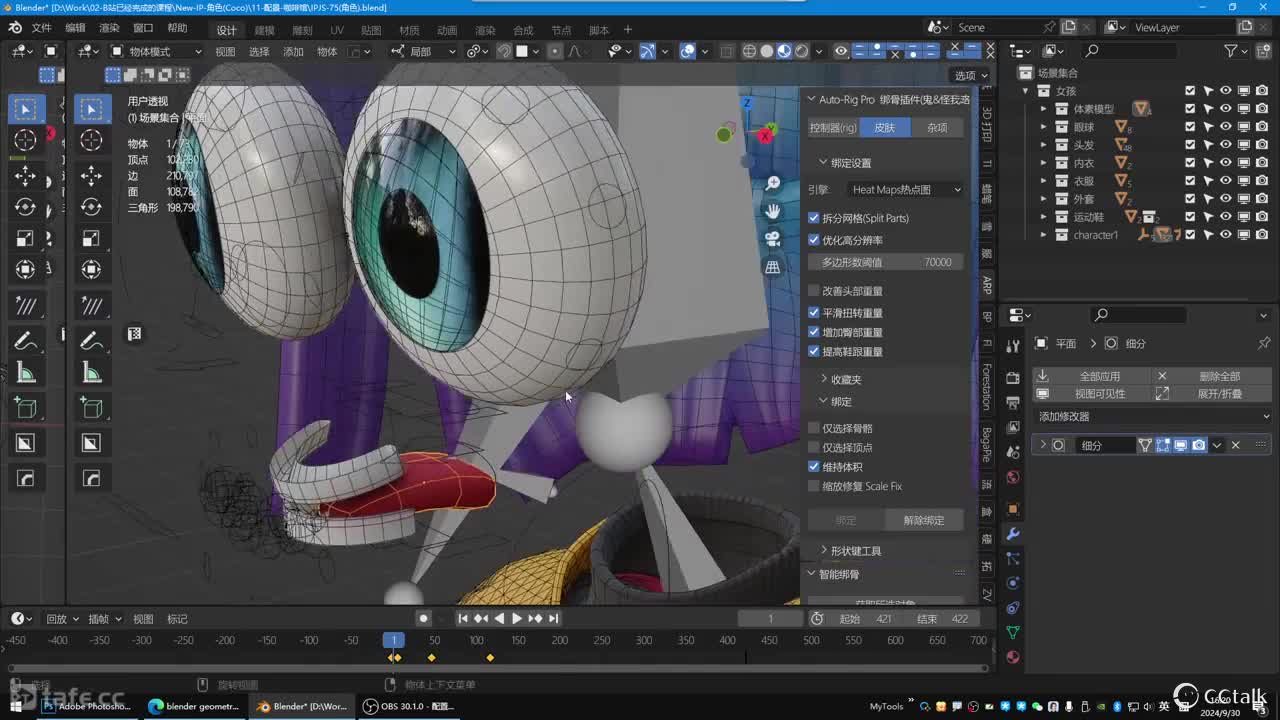Select the Measure tool in the left toolbar
Image resolution: width=1280 pixels, height=720 pixels.
[x=25, y=373]
